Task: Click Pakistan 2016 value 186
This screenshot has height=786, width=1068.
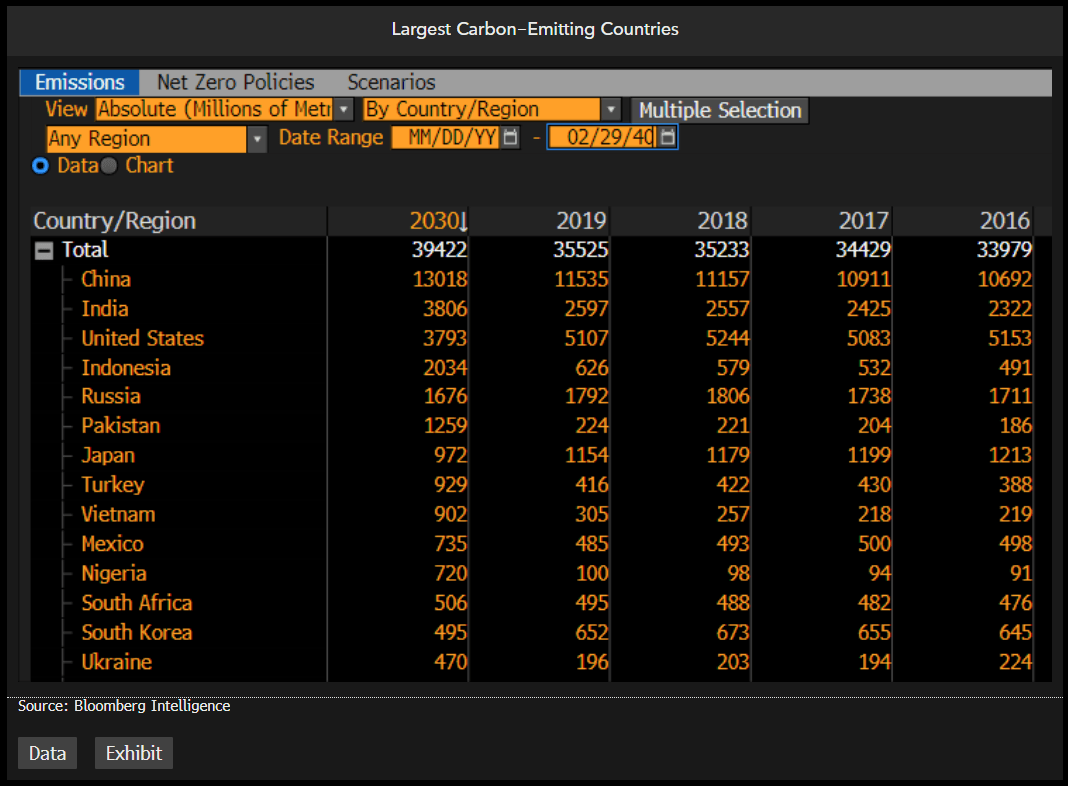Action: (1016, 426)
